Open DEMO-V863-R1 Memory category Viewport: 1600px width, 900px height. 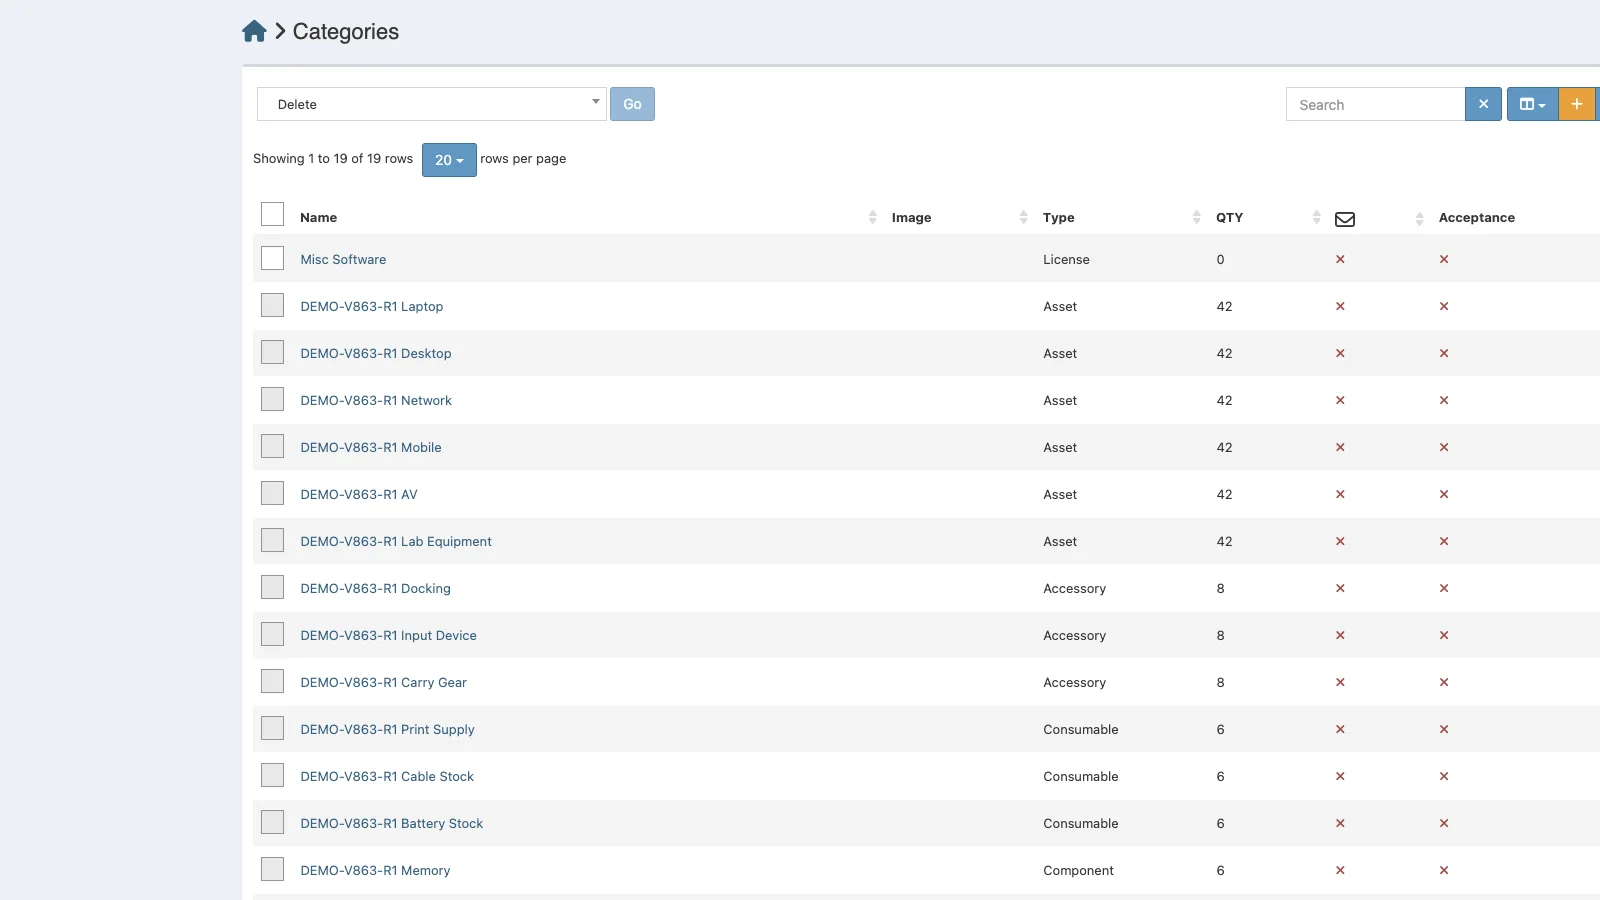[375, 870]
